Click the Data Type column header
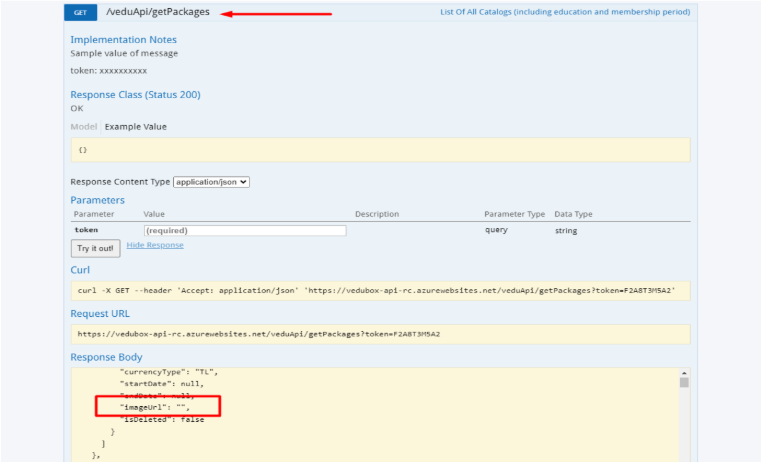This screenshot has height=464, width=761. pos(574,214)
